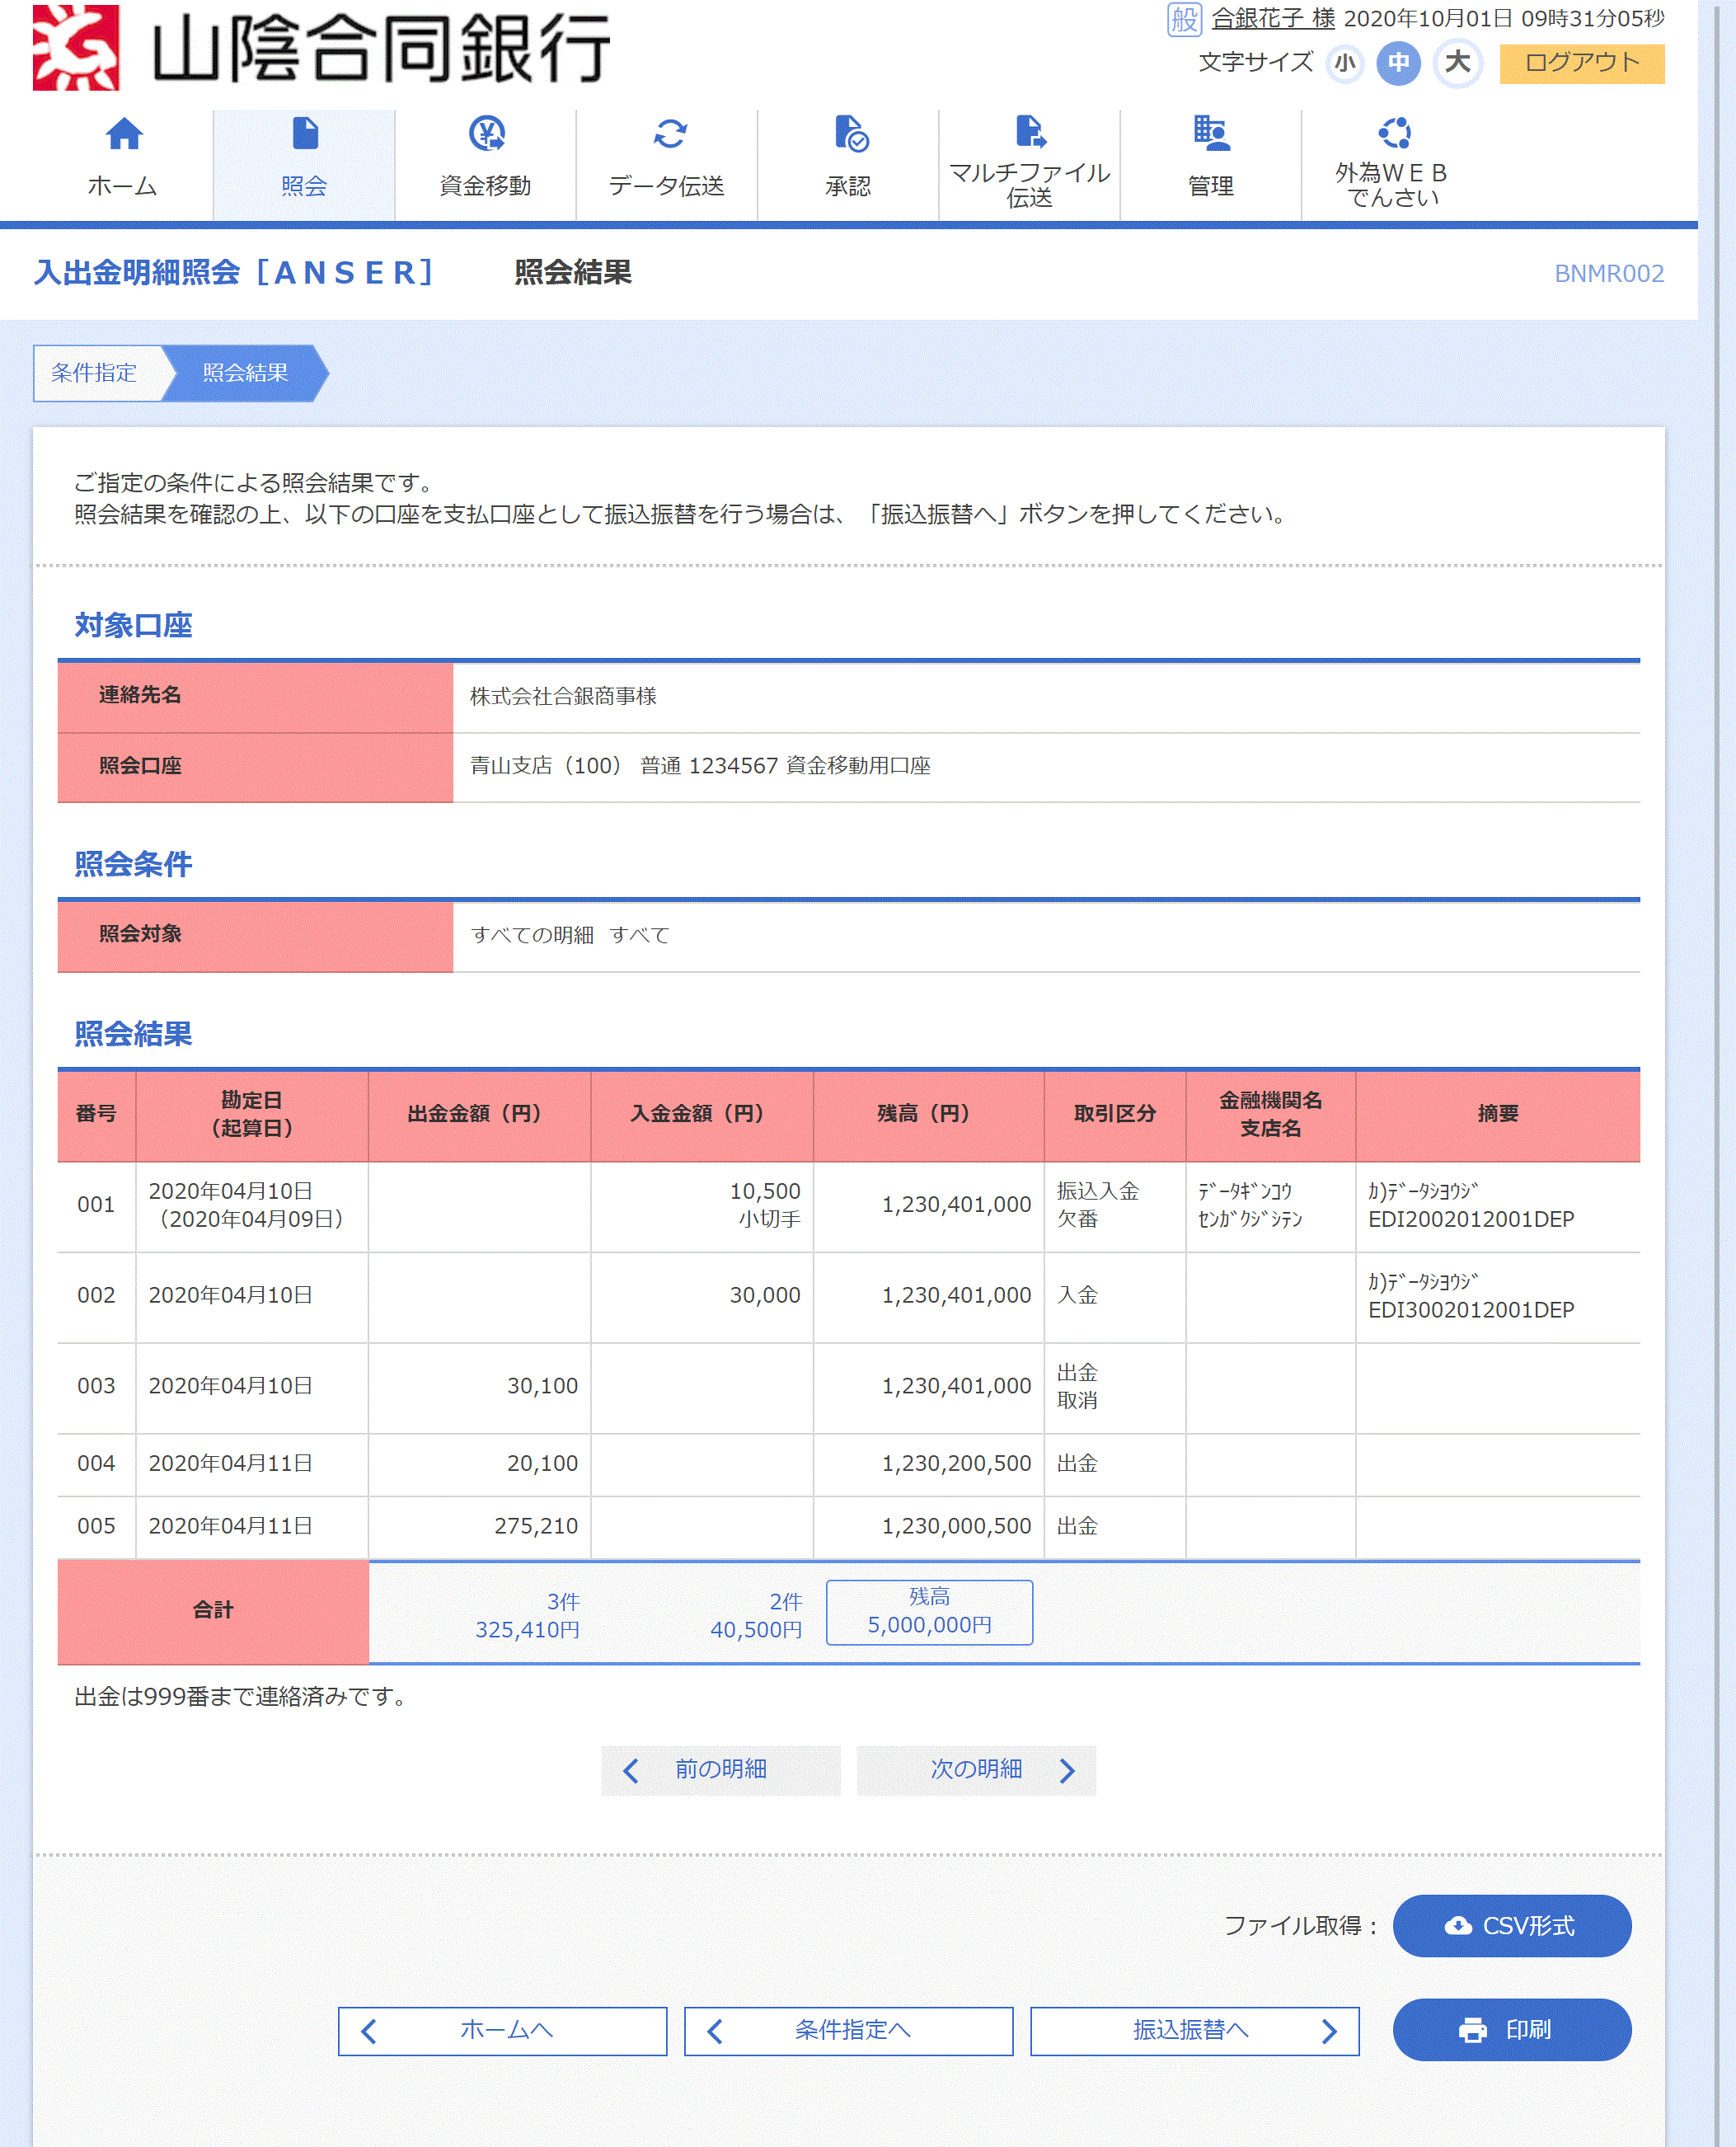Image resolution: width=1736 pixels, height=2147 pixels.
Task: Click the San-in Godo Bank logo
Action: click(322, 47)
